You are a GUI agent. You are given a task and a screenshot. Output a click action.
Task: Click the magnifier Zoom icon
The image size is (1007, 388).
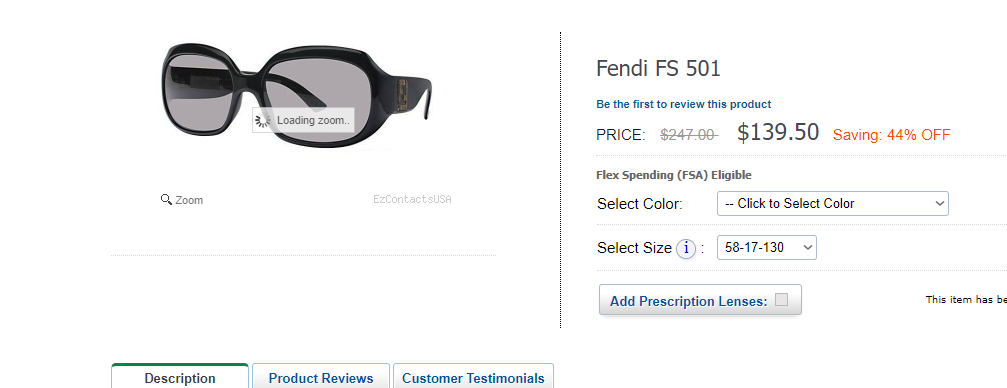tap(166, 199)
